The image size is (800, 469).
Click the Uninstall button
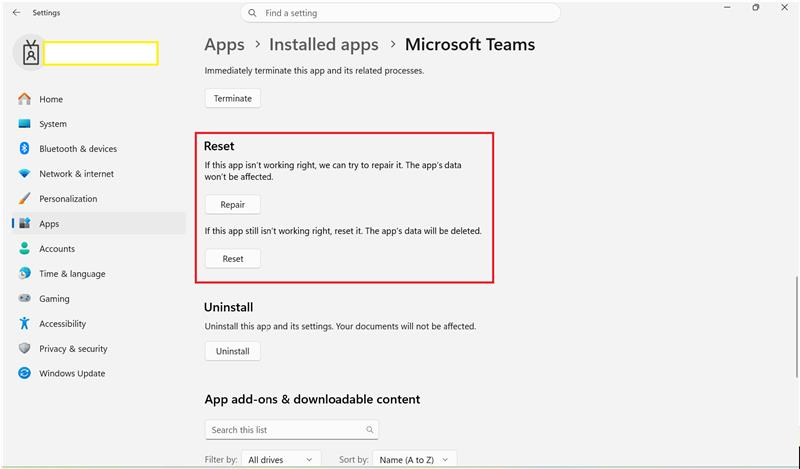point(233,351)
